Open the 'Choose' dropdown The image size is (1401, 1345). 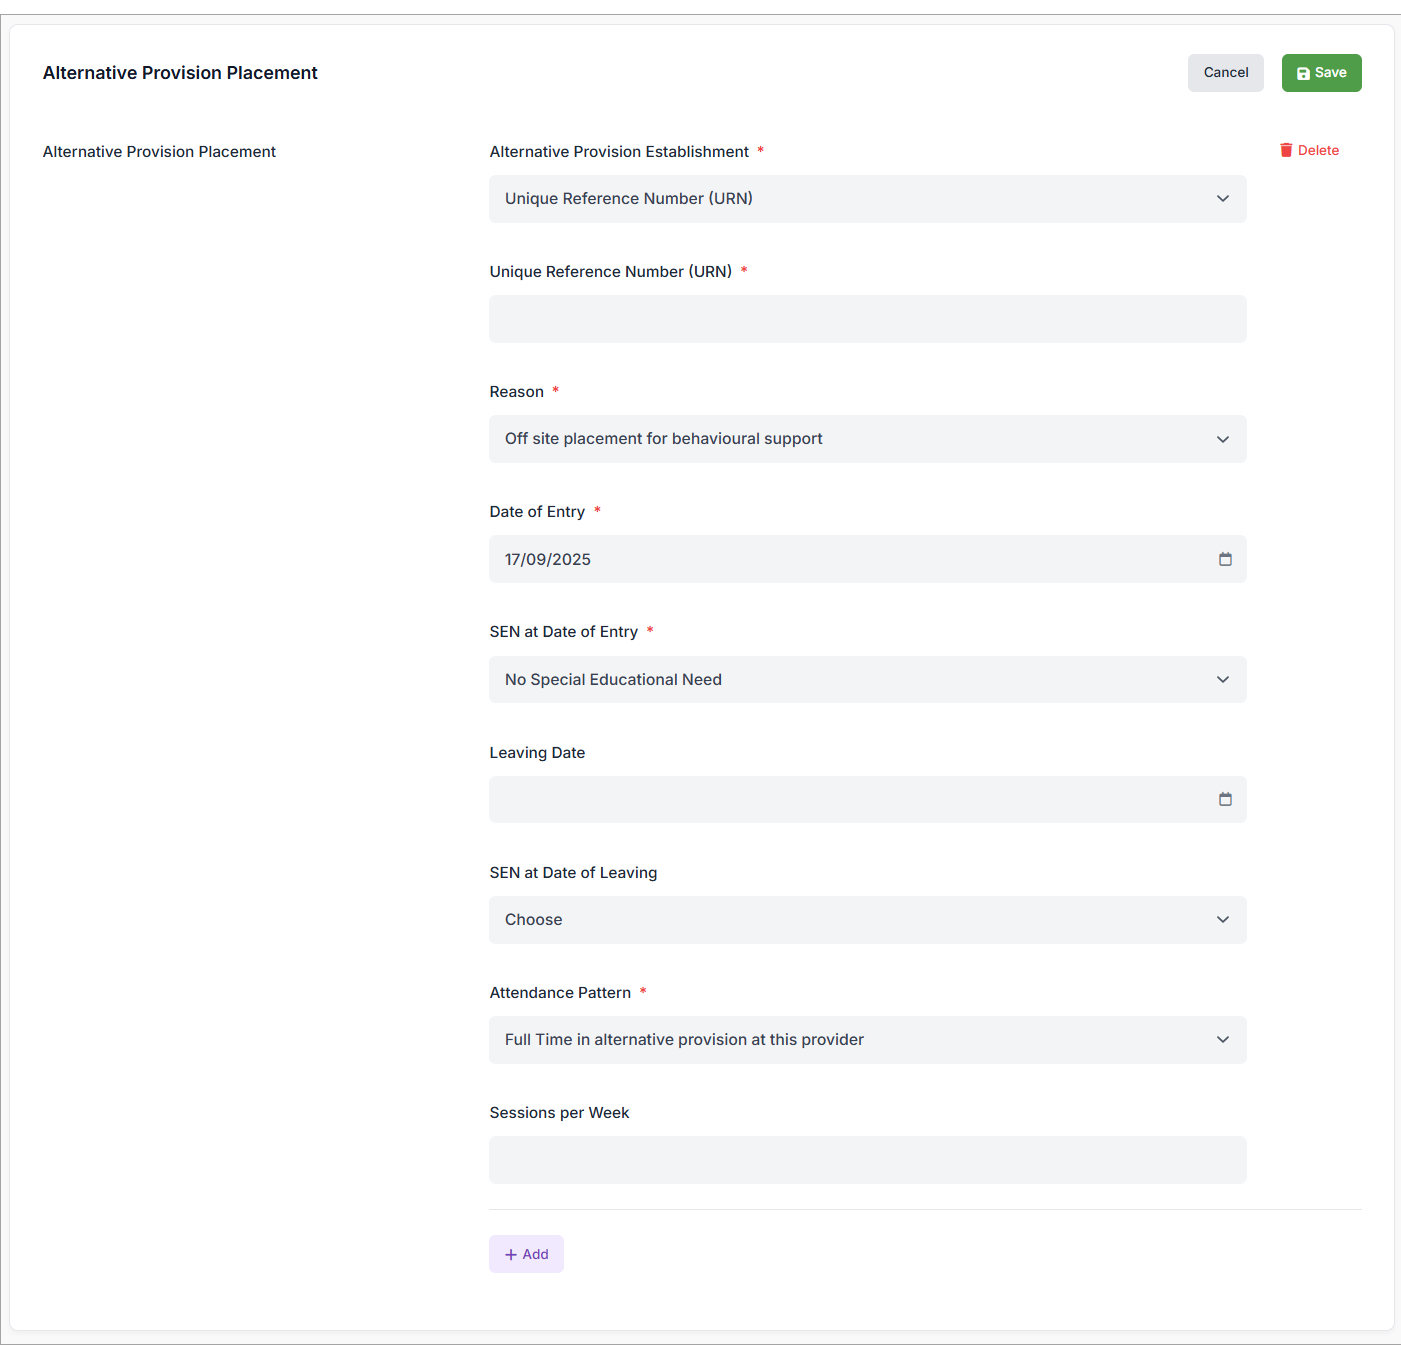click(866, 919)
